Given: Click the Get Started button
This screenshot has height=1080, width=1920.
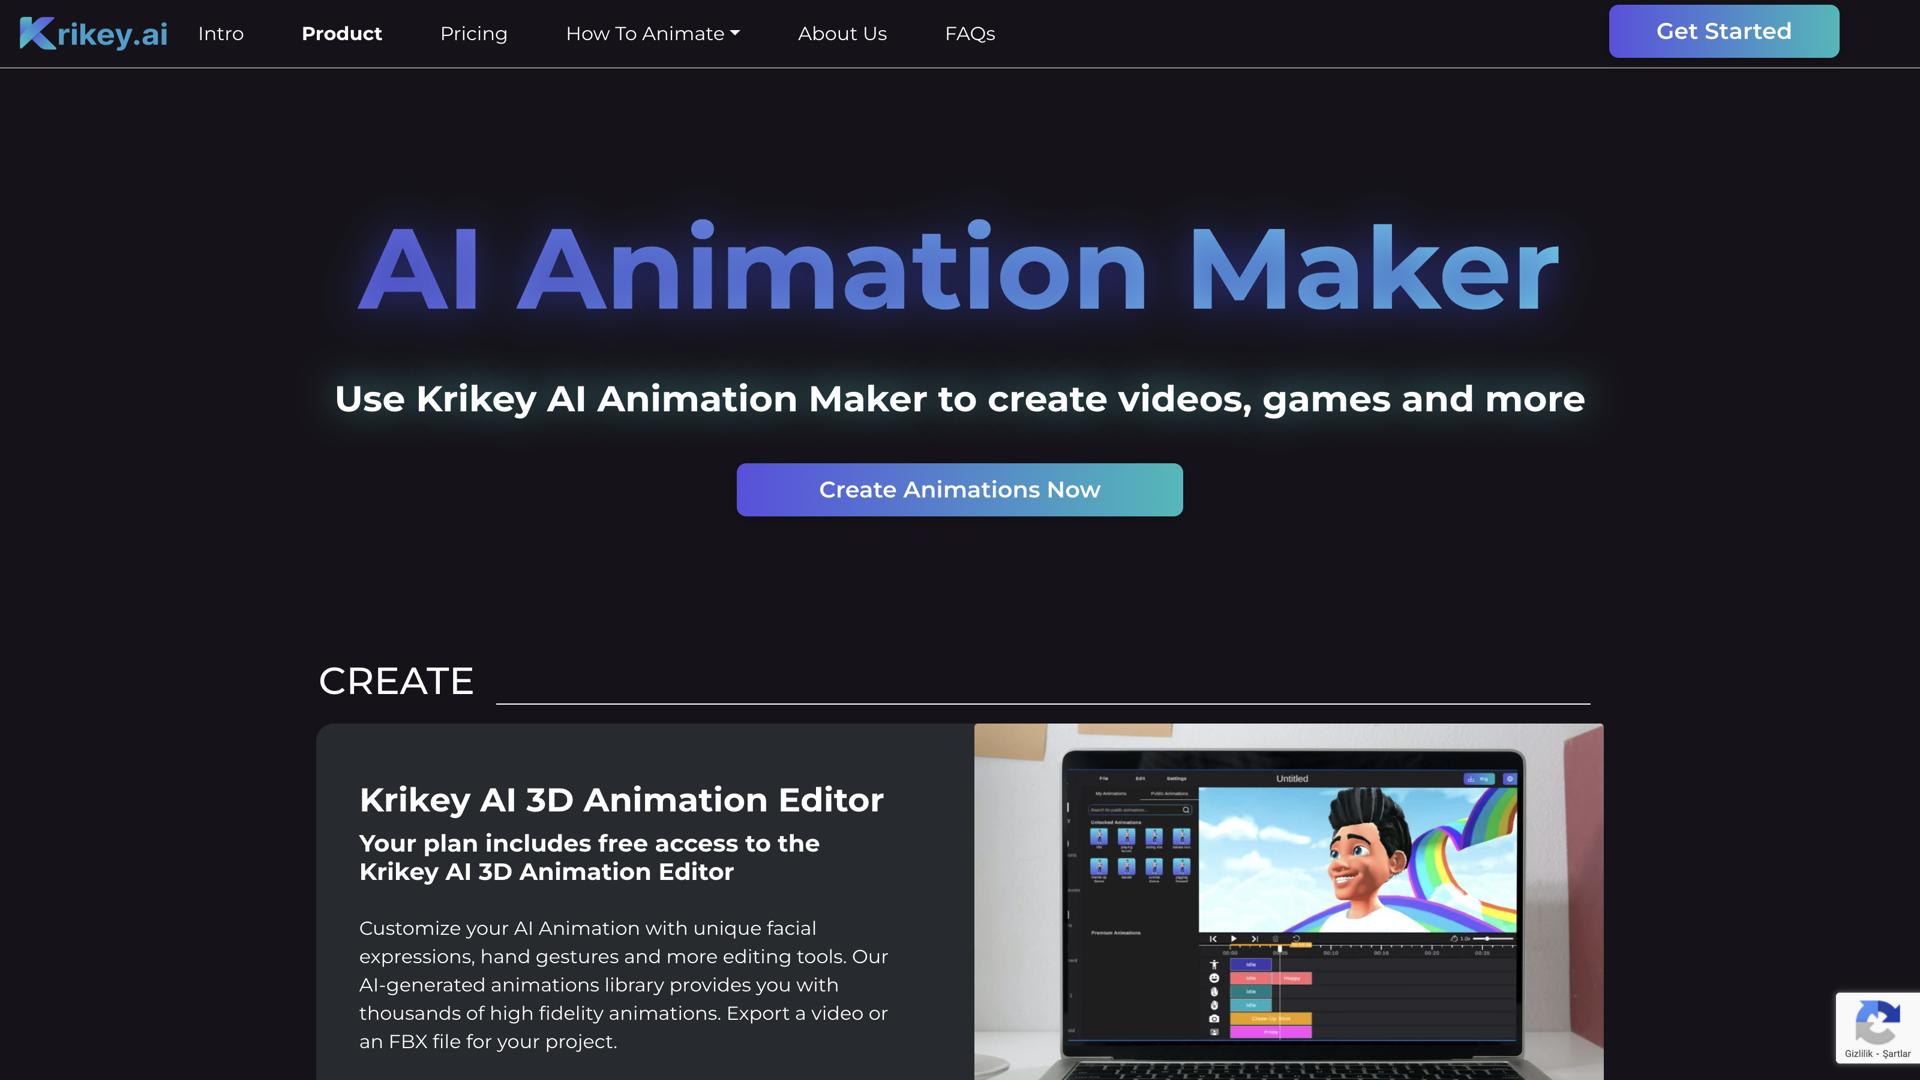Looking at the screenshot, I should click(x=1722, y=31).
